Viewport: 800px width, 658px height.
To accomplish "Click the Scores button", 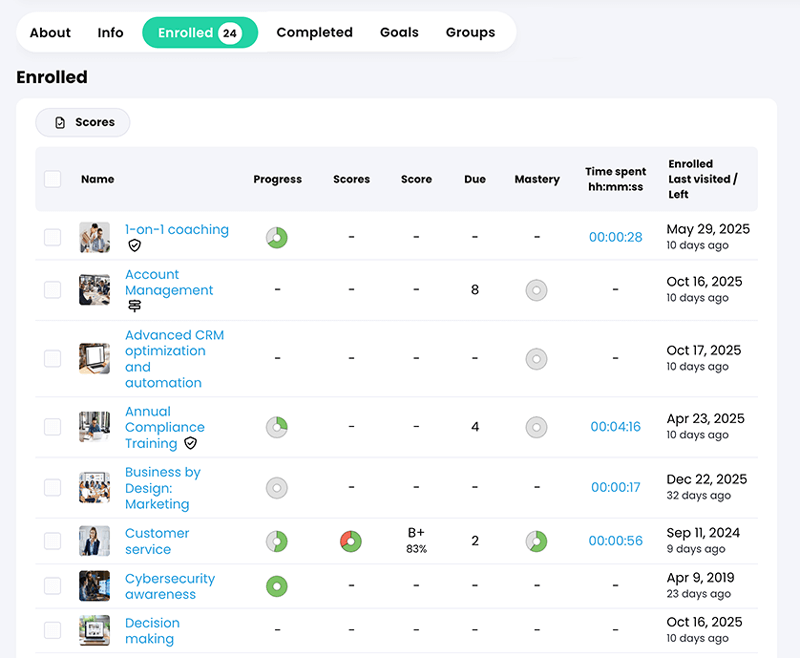I will (82, 122).
